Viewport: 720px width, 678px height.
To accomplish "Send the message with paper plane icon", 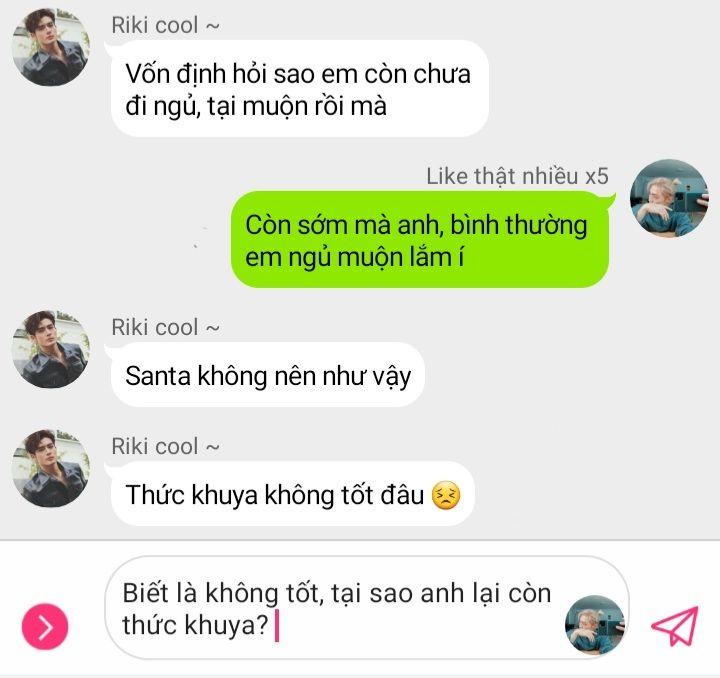I will pyautogui.click(x=675, y=625).
